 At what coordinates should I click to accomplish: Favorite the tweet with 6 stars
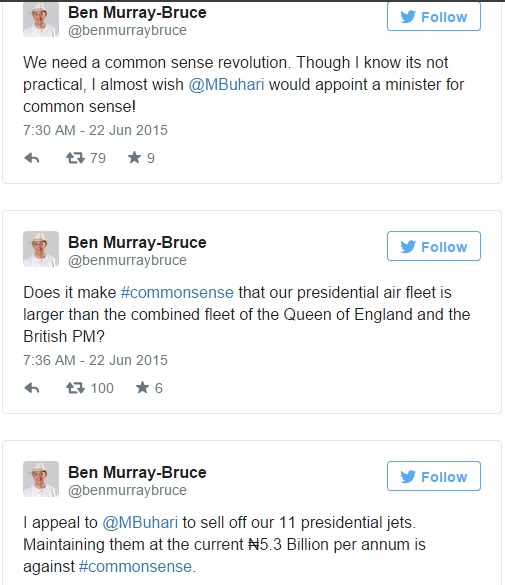point(142,388)
